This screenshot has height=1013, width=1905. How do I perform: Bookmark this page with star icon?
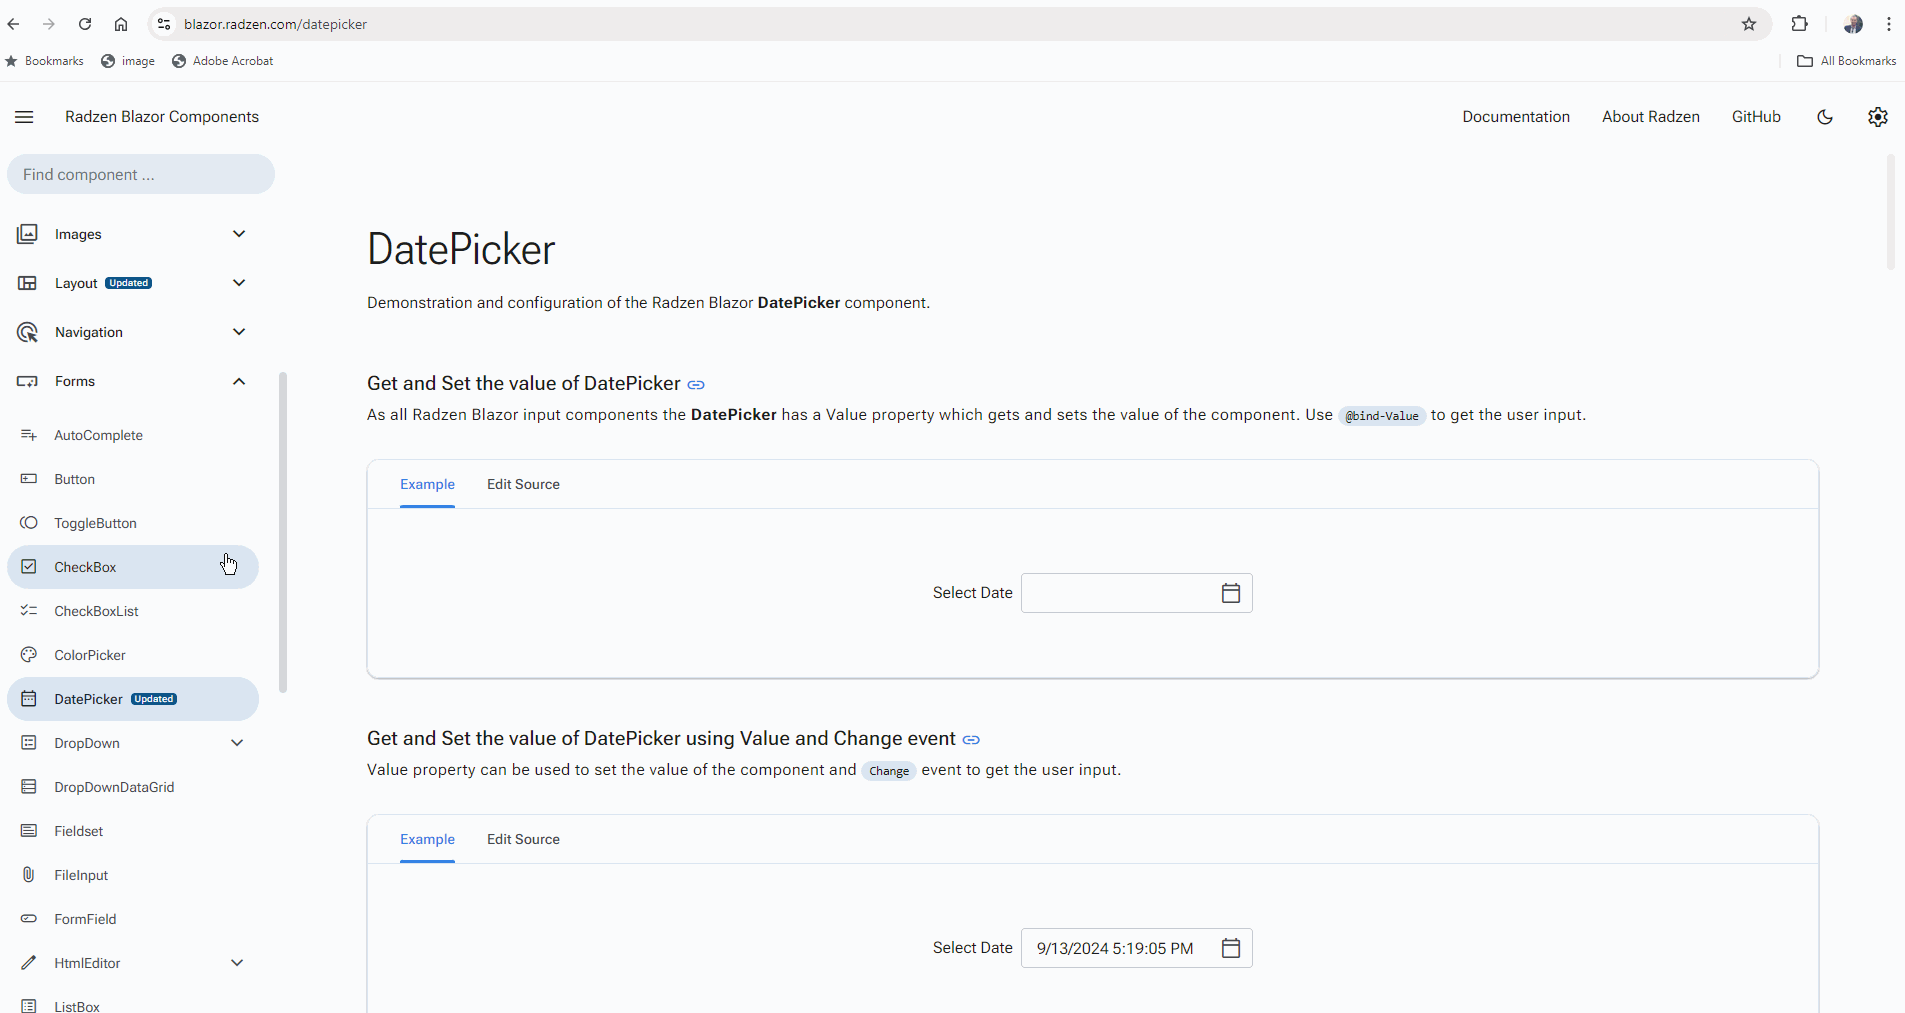[1749, 24]
